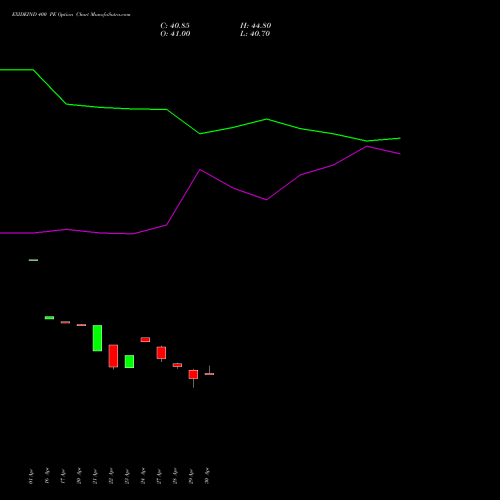This screenshot has height=500, width=500.
Task: Select the small red candle on 24 Apr
Action: [x=145, y=339]
